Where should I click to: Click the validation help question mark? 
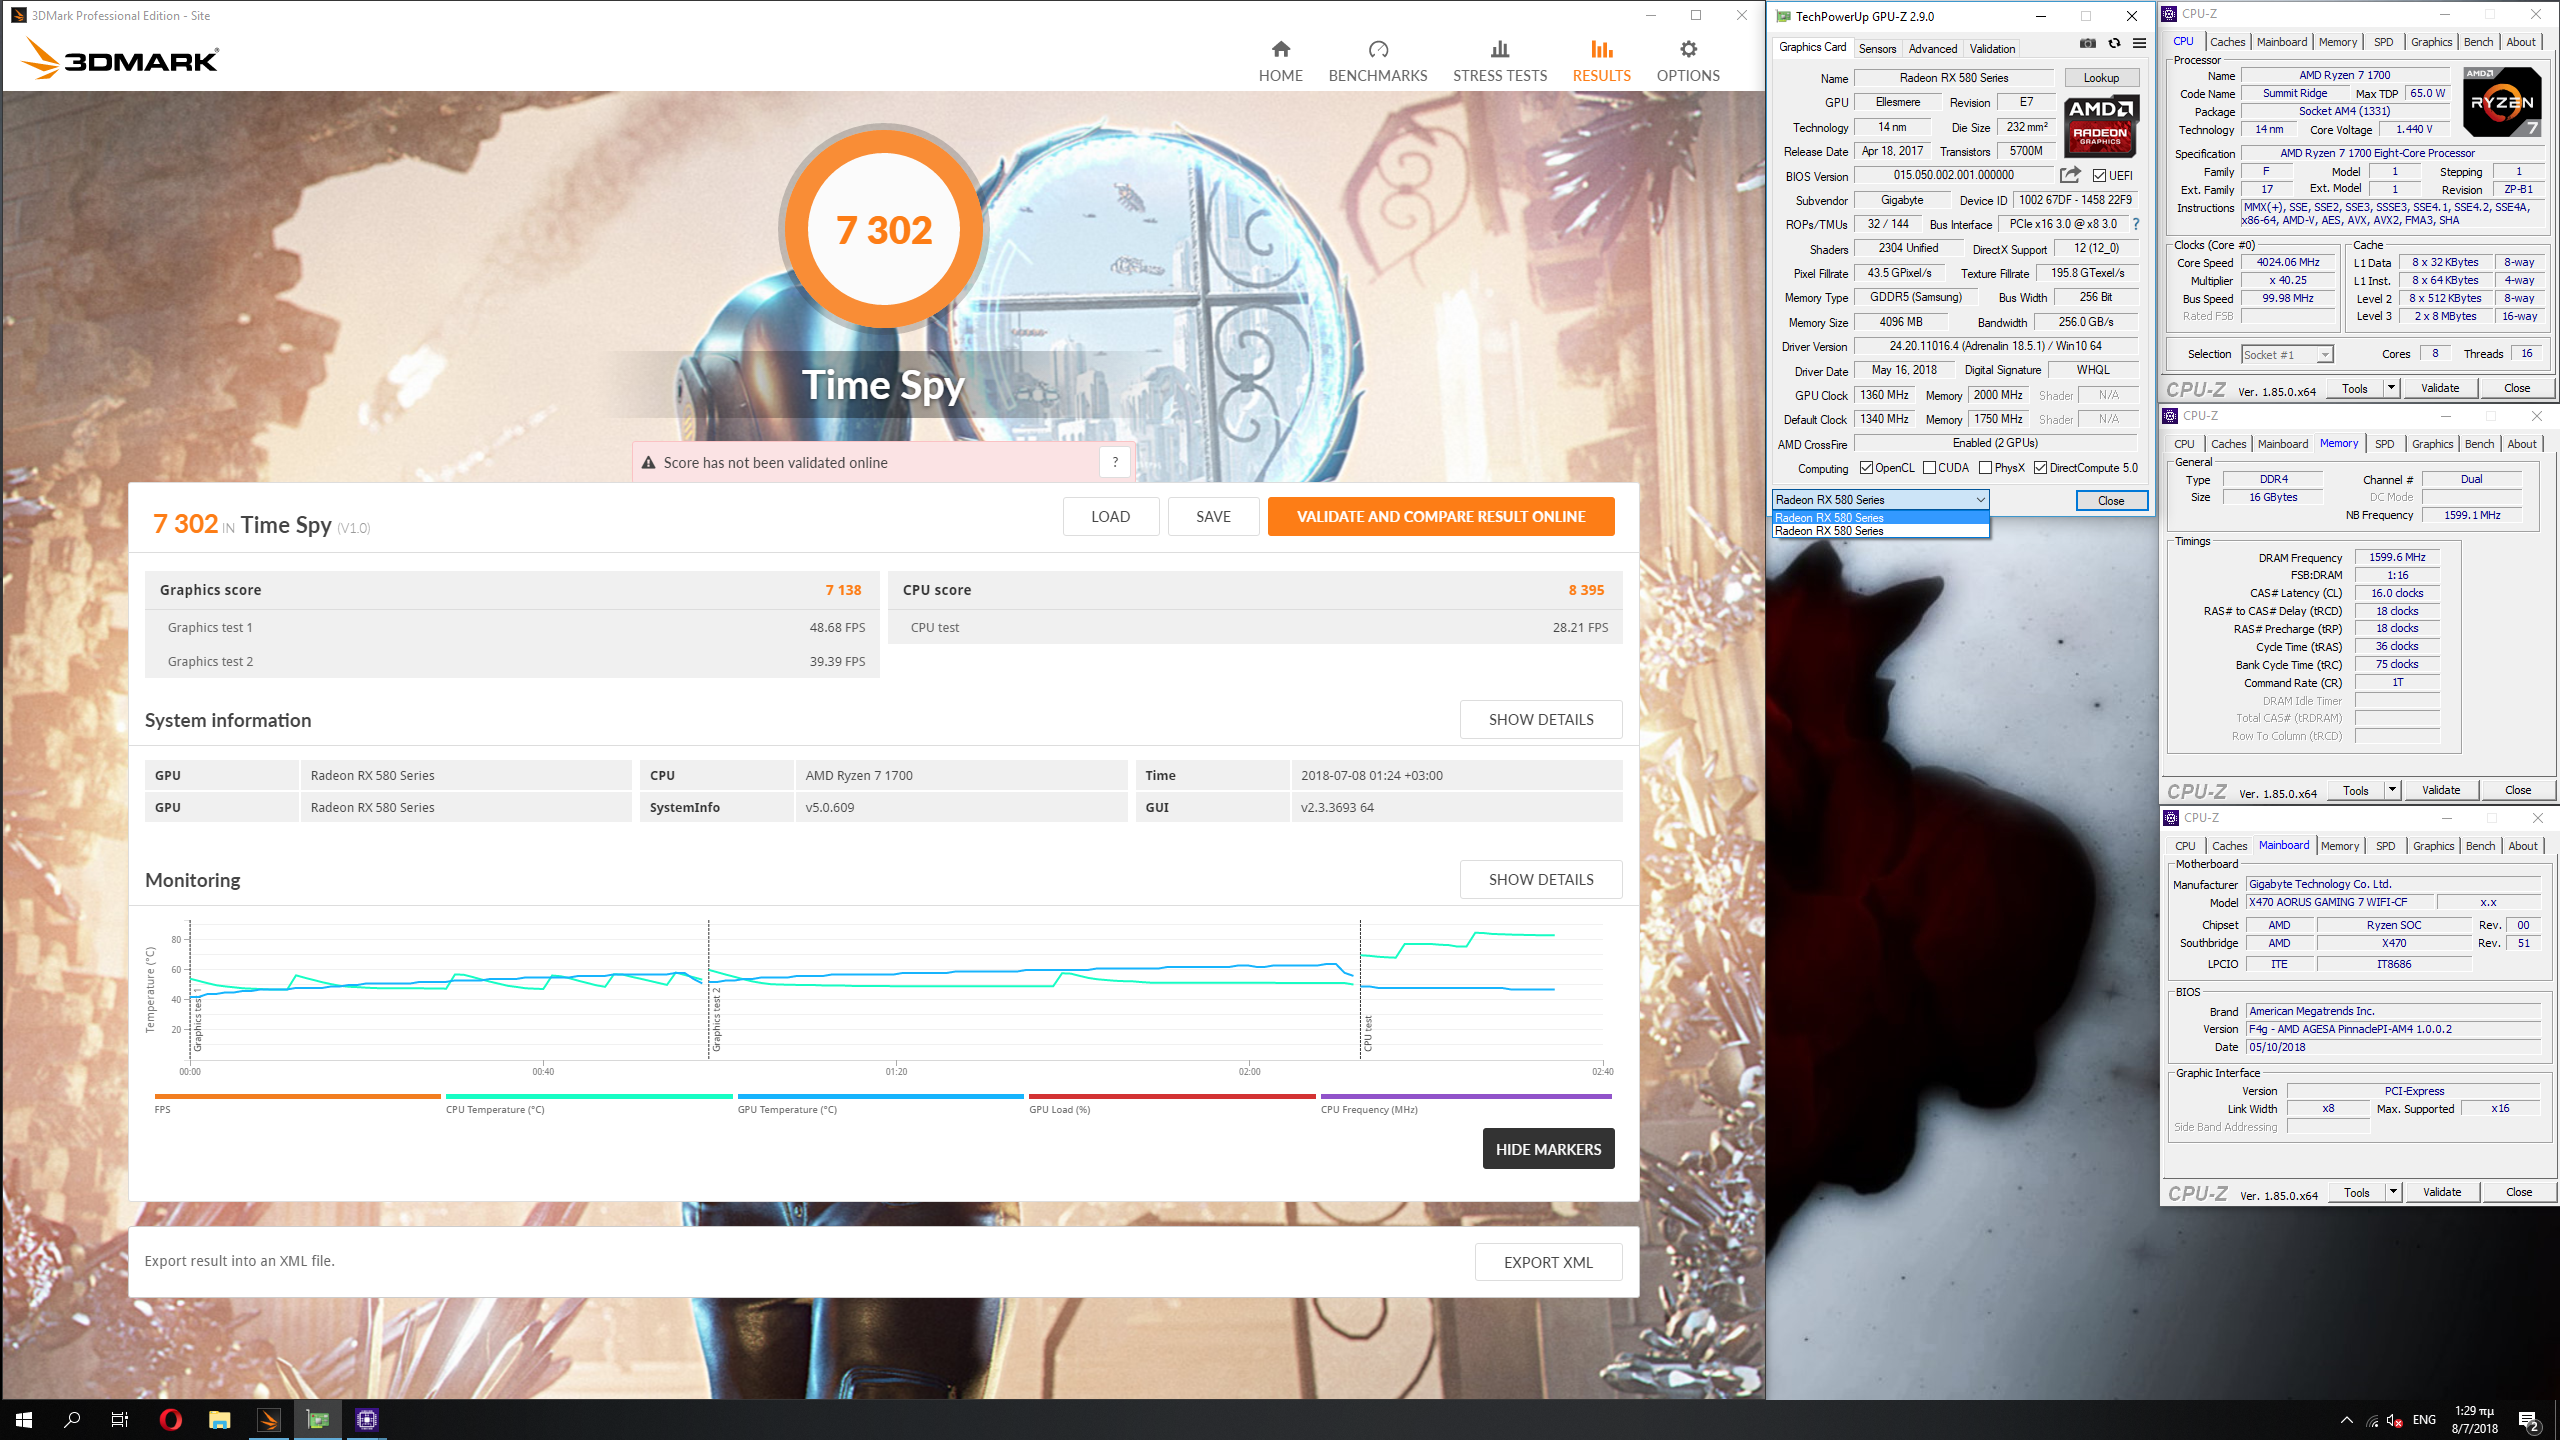[x=1115, y=462]
